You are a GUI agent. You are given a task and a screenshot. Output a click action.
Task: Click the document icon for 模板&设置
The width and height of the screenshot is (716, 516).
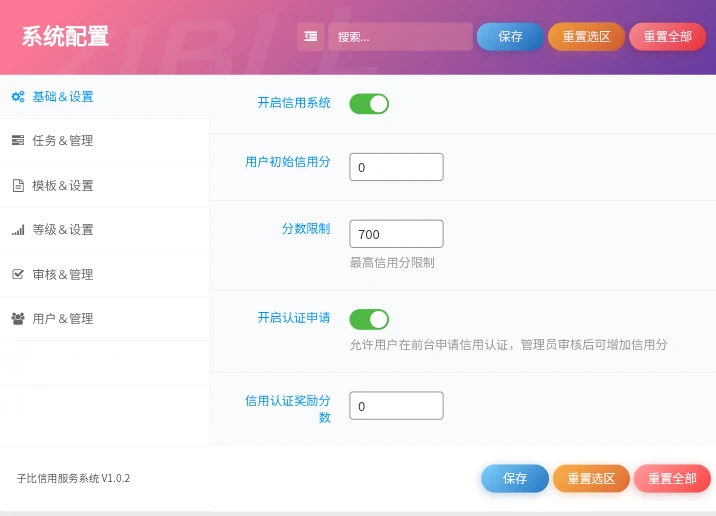point(18,185)
